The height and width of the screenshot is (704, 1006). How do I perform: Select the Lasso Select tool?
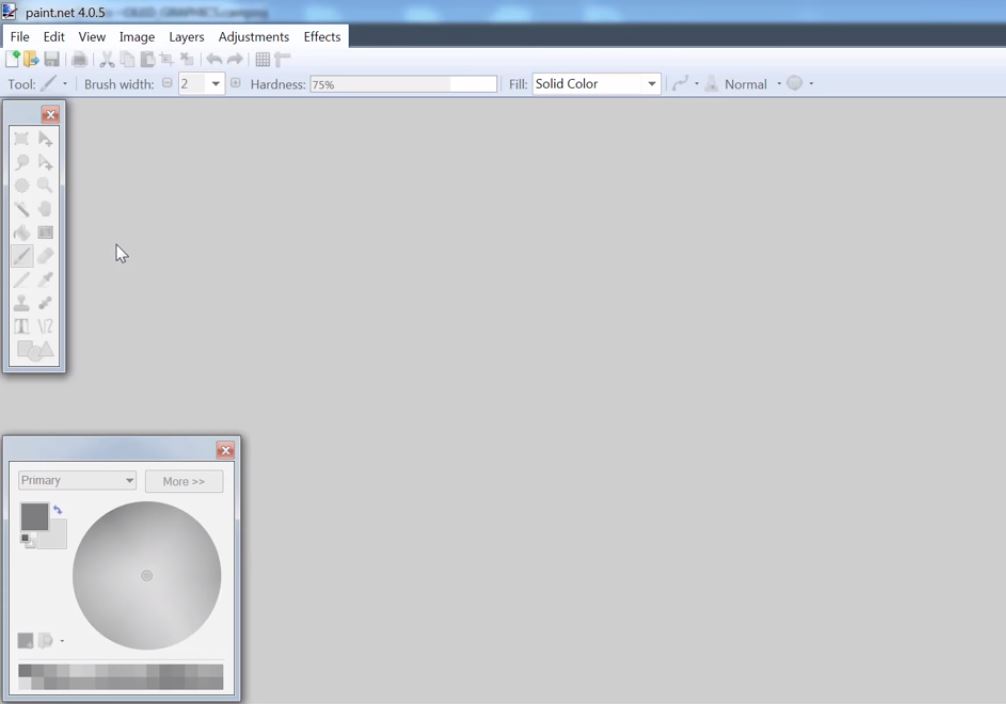coord(21,161)
